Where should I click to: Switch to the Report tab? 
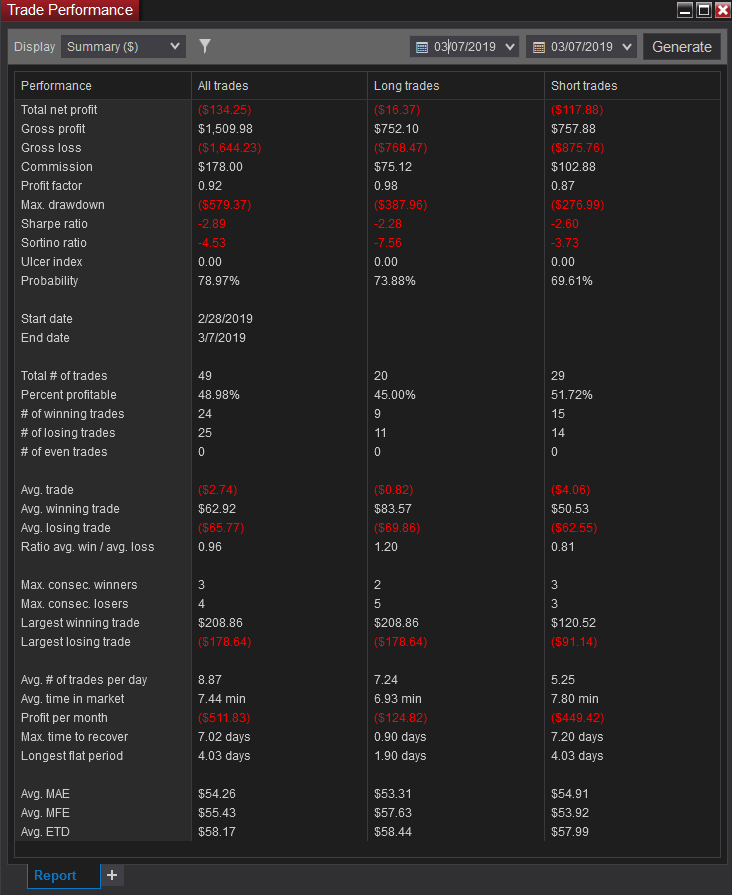(x=55, y=876)
